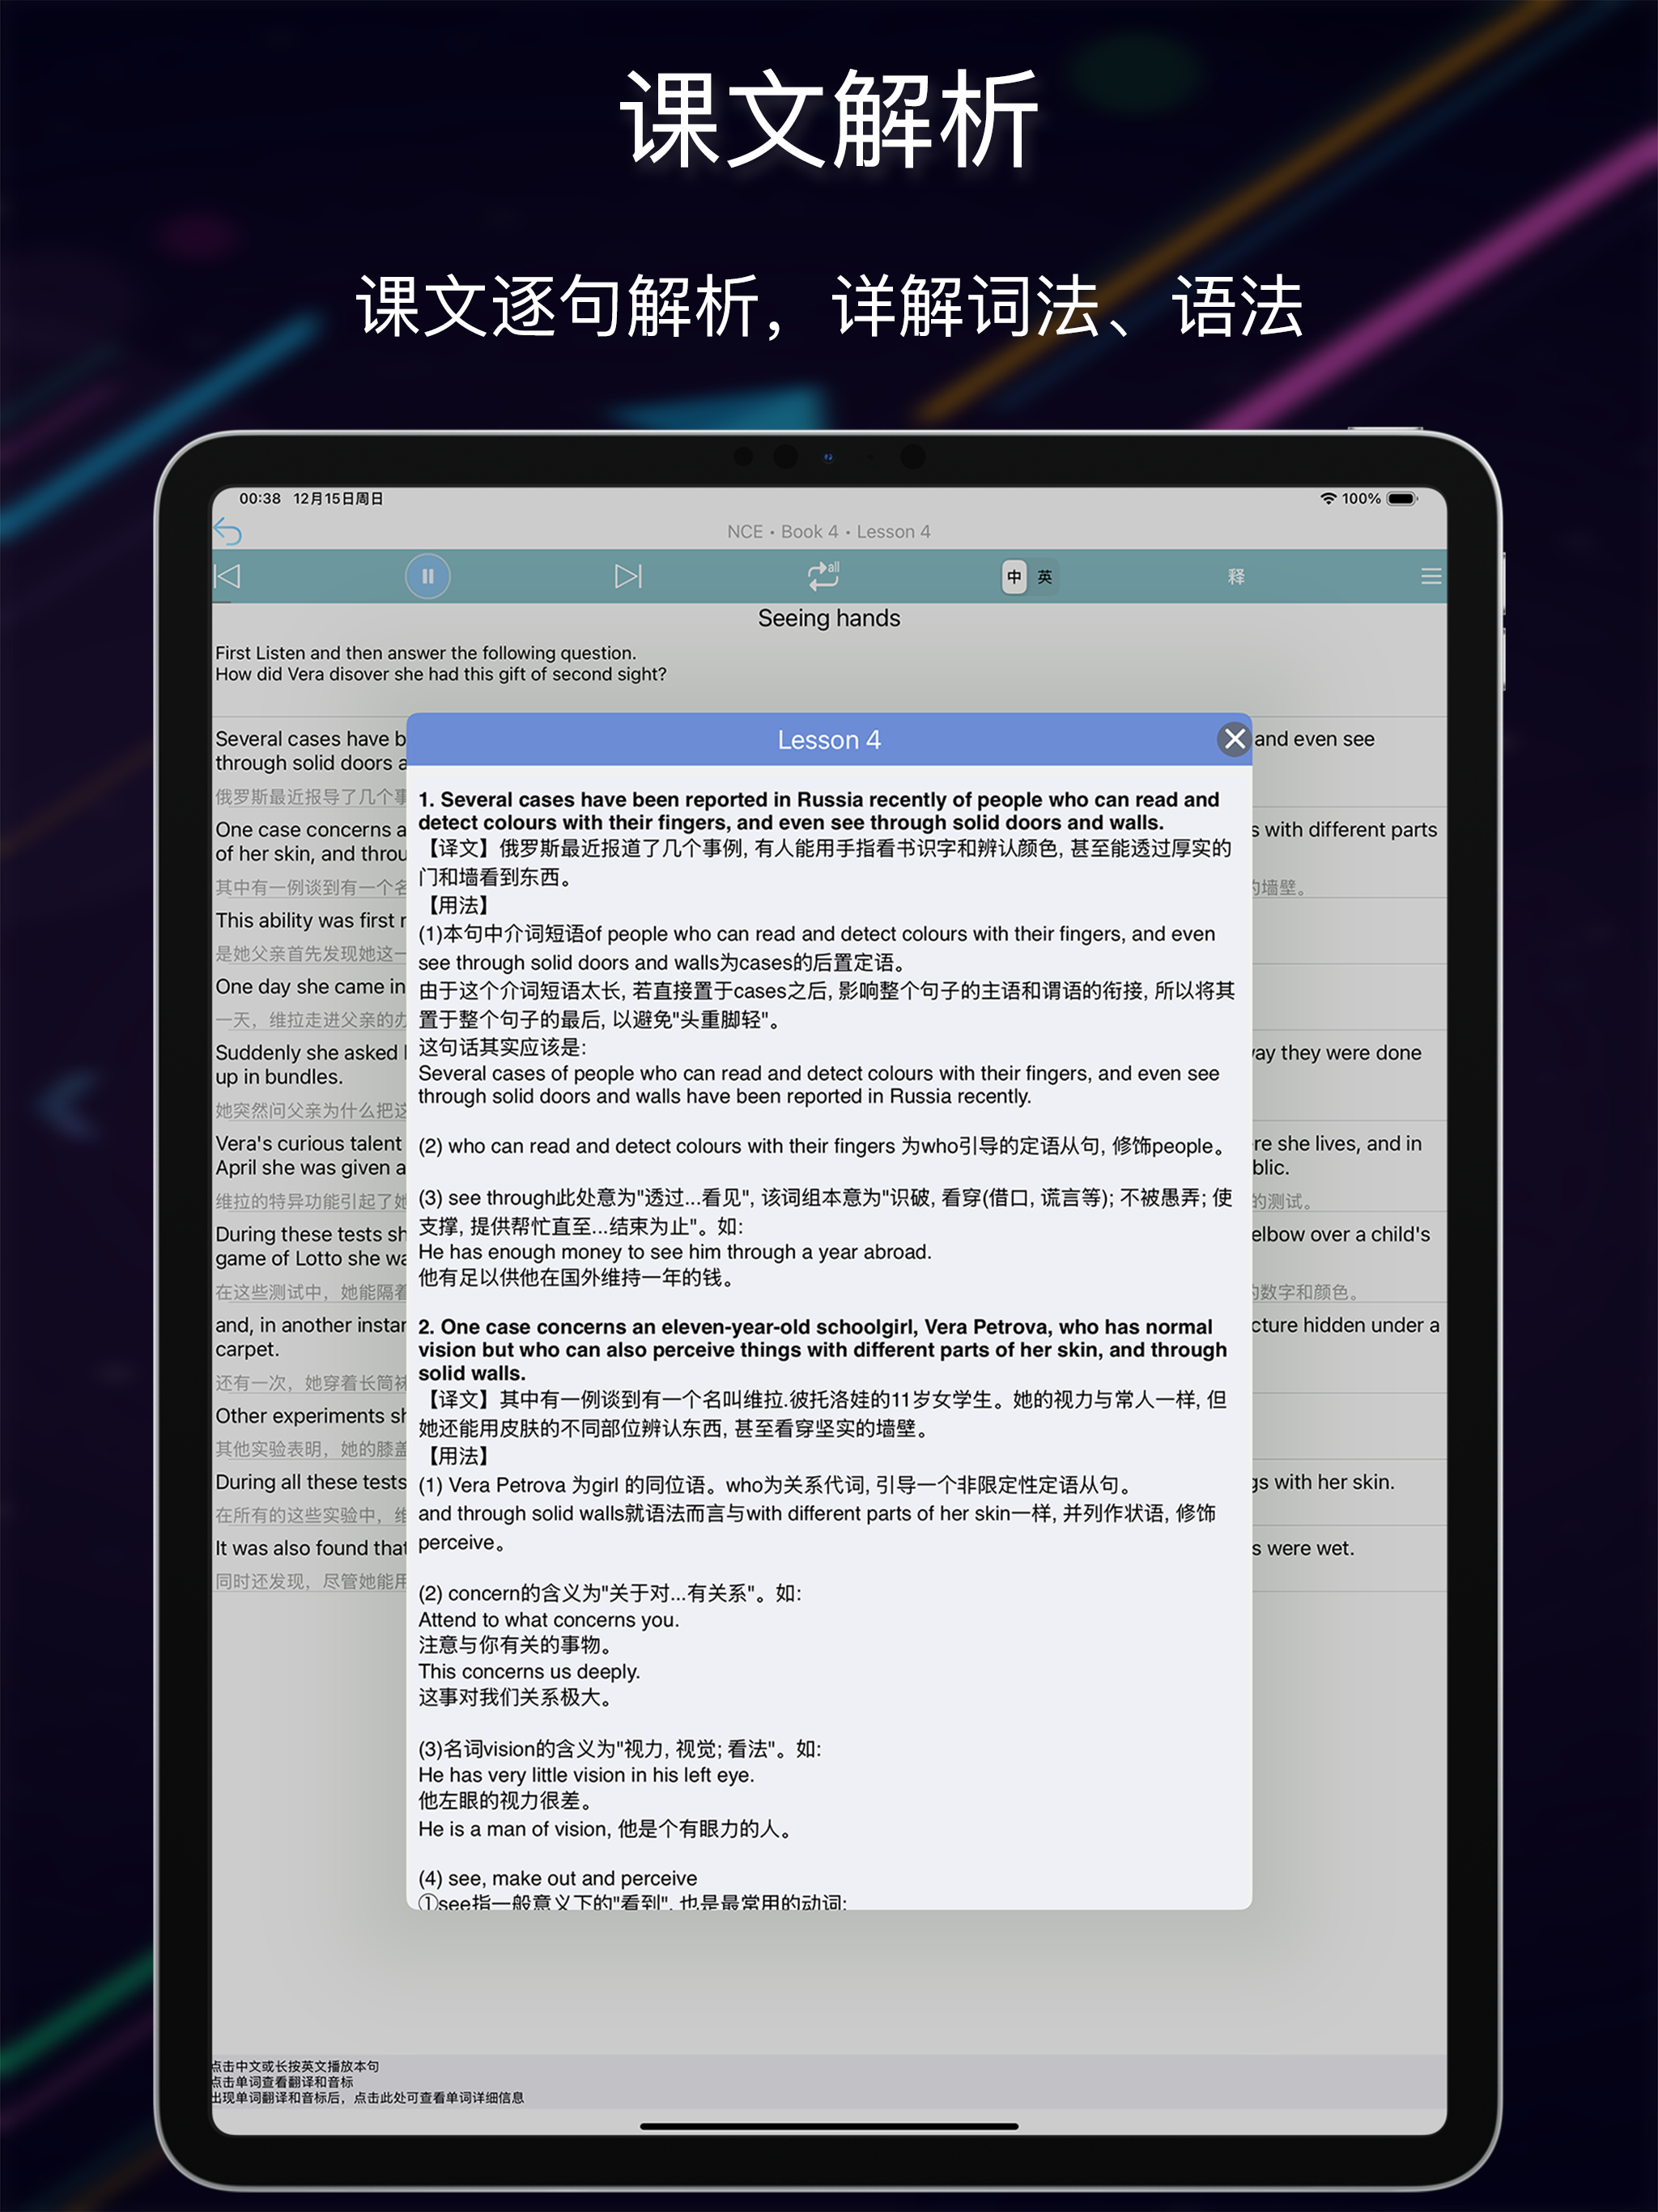1658x2212 pixels.
Task: Switch to Chinese display with 中
Action: tap(1014, 576)
